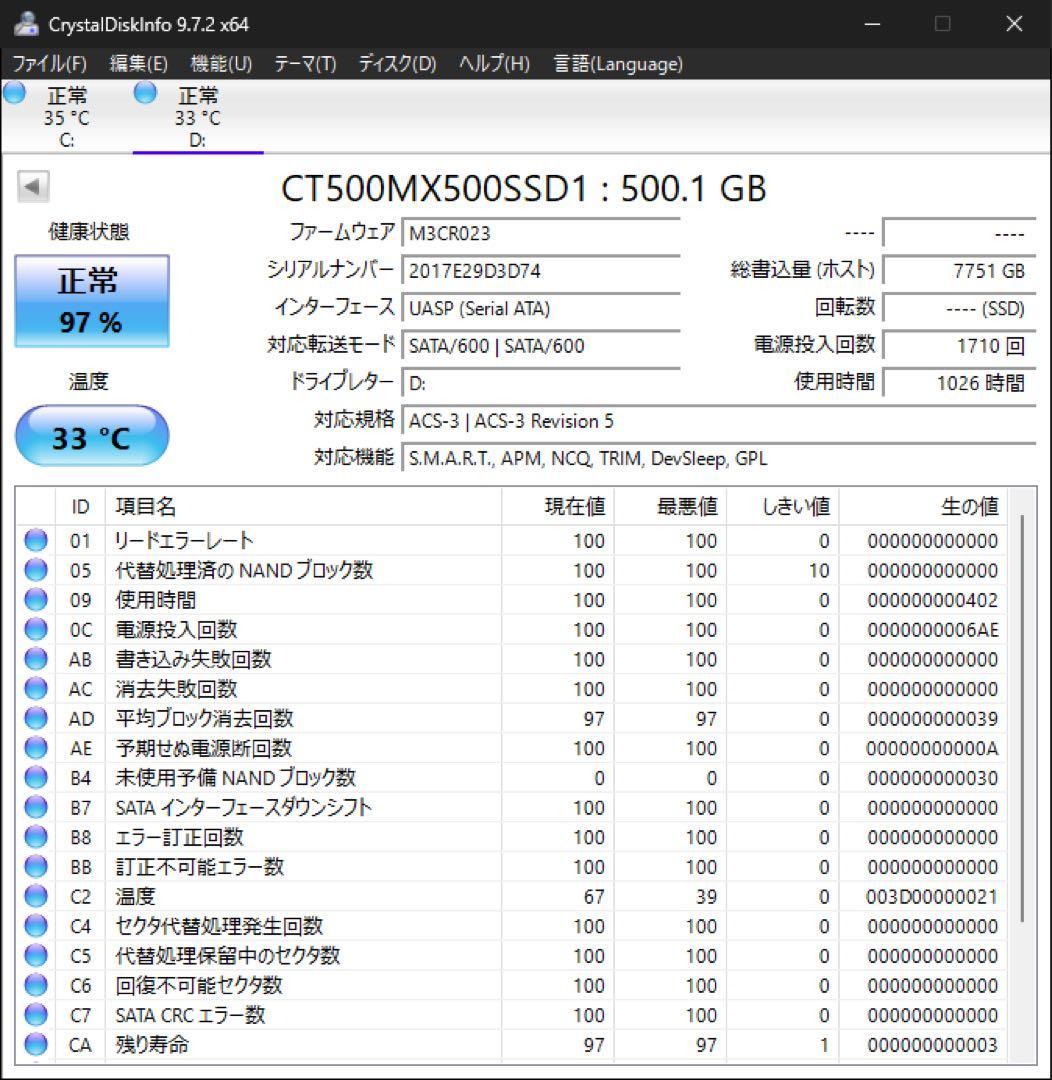Click the power on hours value 1026 時間
The image size is (1052, 1080).
pyautogui.click(x=959, y=382)
